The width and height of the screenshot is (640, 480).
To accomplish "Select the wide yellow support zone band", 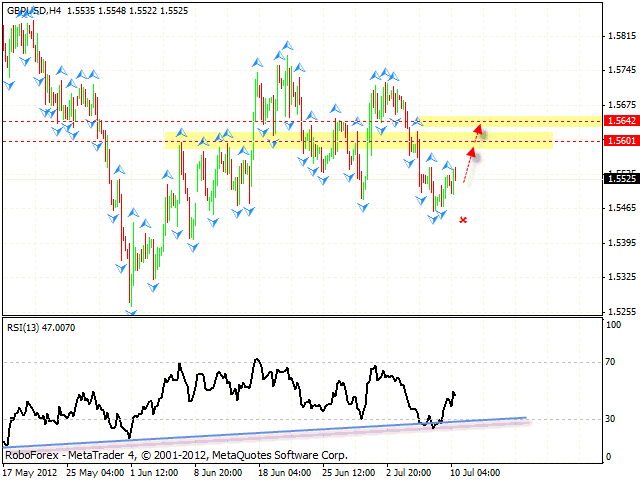I will coord(358,141).
